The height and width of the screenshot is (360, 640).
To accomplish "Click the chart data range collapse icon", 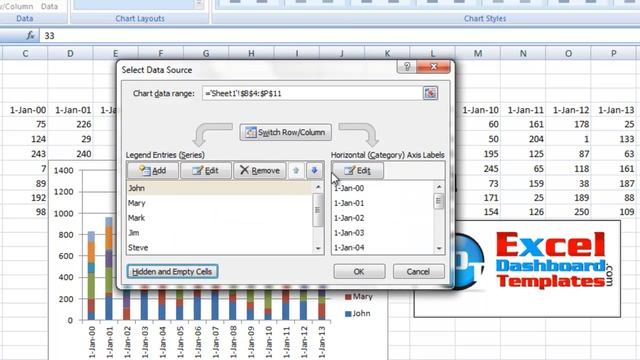I will coord(430,93).
